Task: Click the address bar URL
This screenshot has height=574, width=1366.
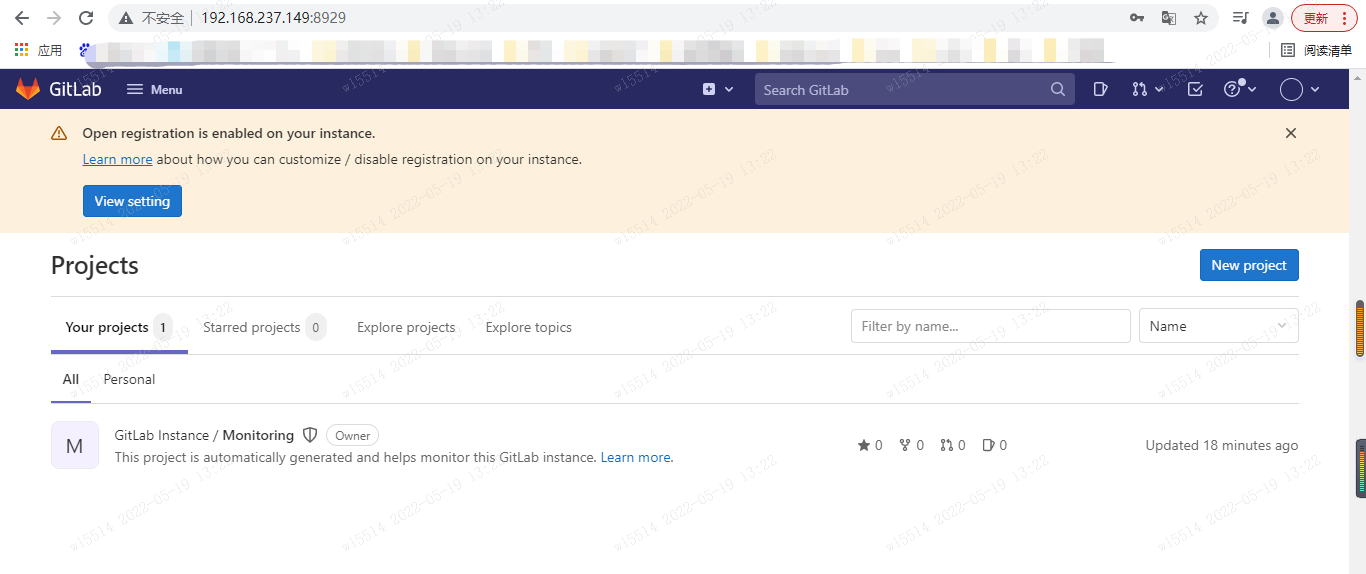Action: click(x=273, y=18)
